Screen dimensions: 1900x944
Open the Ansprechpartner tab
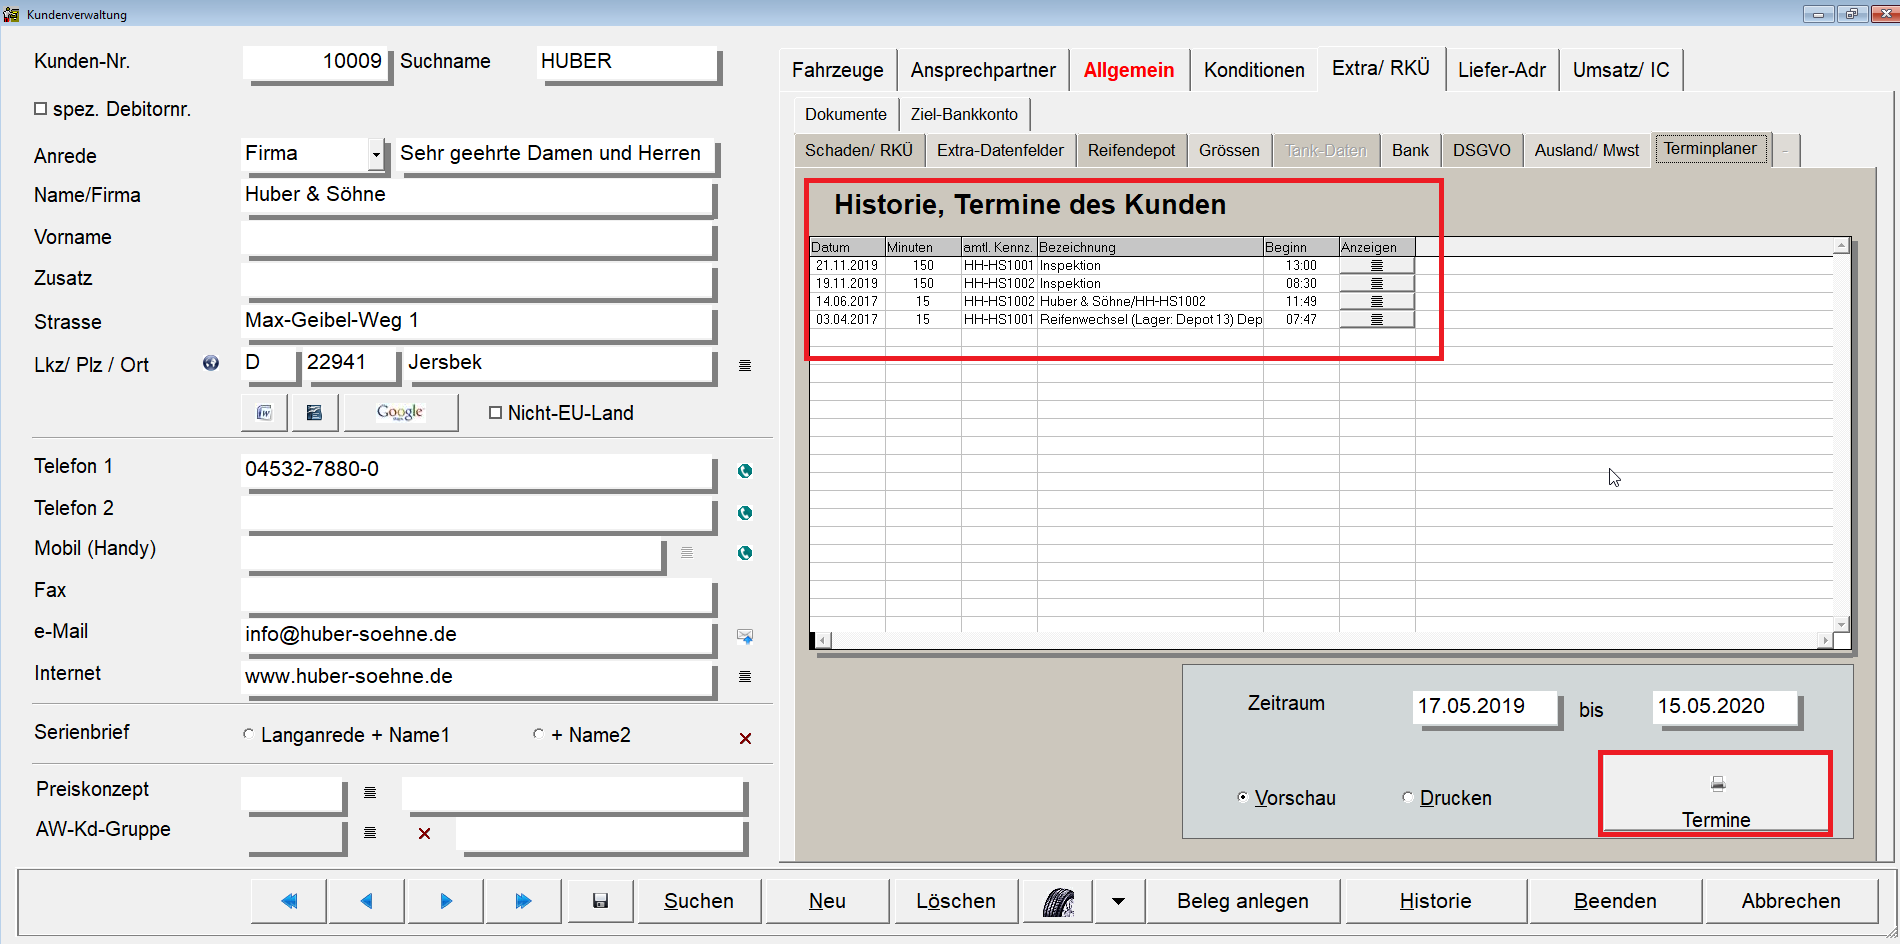click(983, 70)
